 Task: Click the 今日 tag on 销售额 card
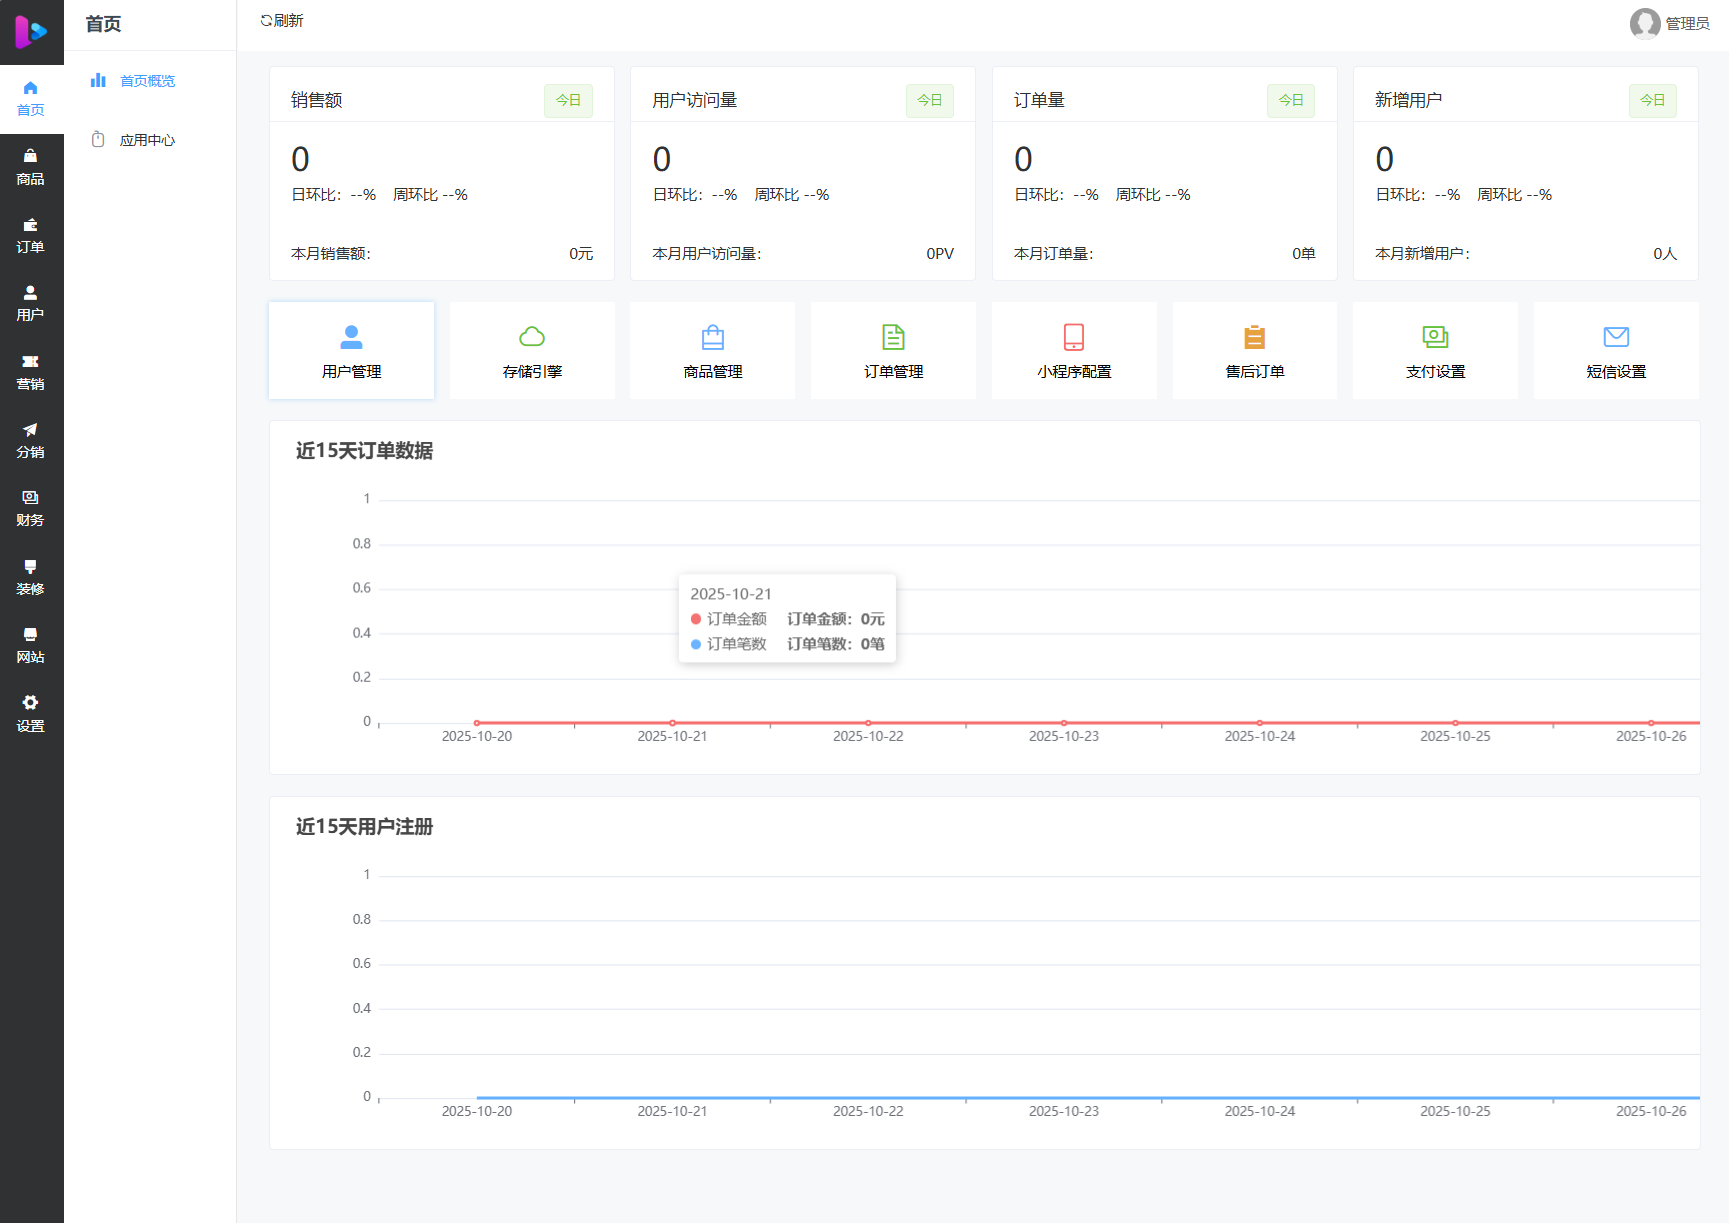click(568, 100)
